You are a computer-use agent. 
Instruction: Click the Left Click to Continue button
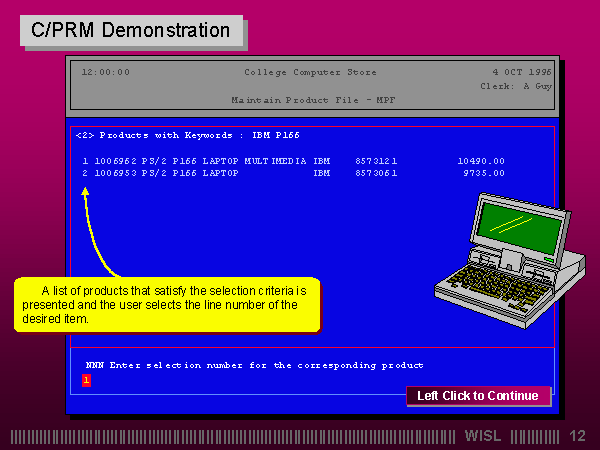477,396
